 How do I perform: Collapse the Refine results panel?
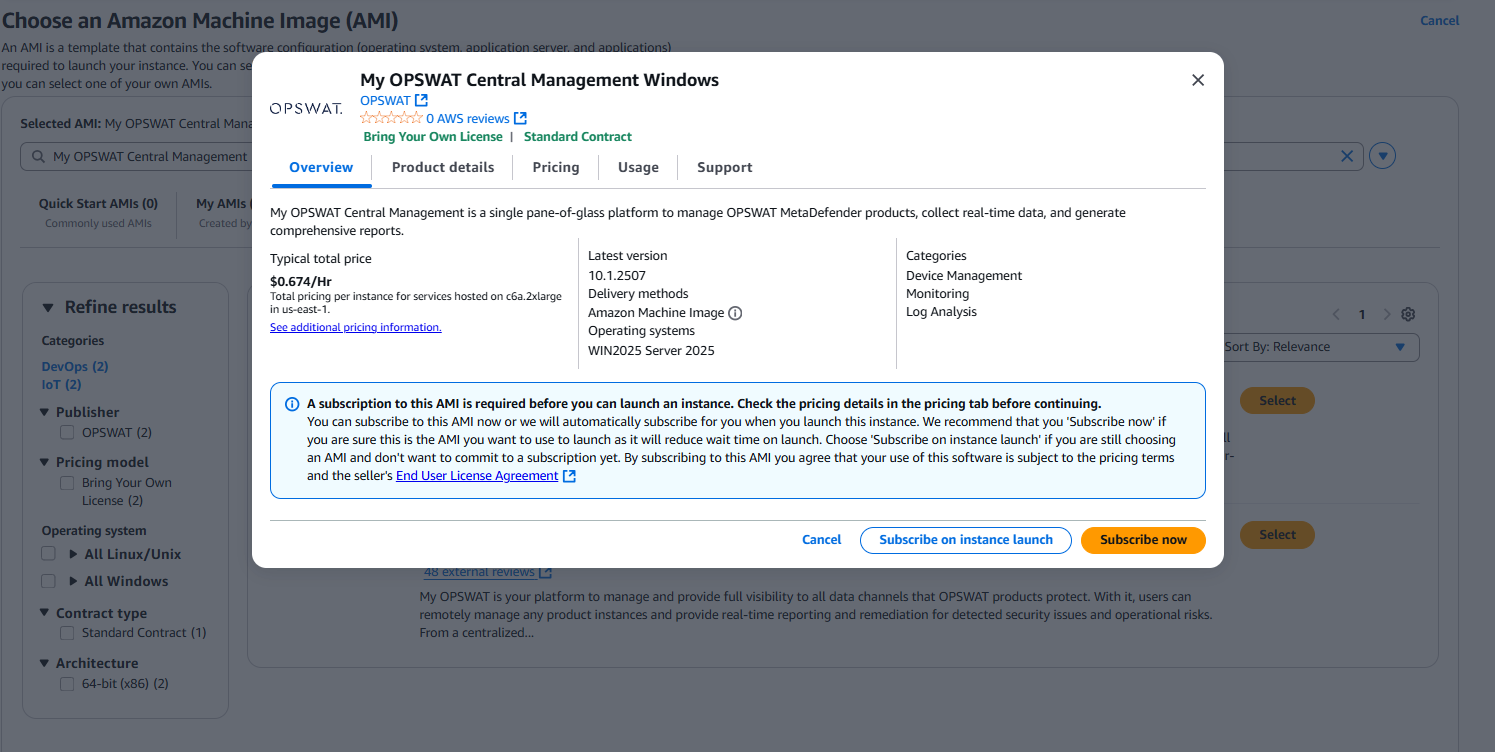[x=47, y=308]
